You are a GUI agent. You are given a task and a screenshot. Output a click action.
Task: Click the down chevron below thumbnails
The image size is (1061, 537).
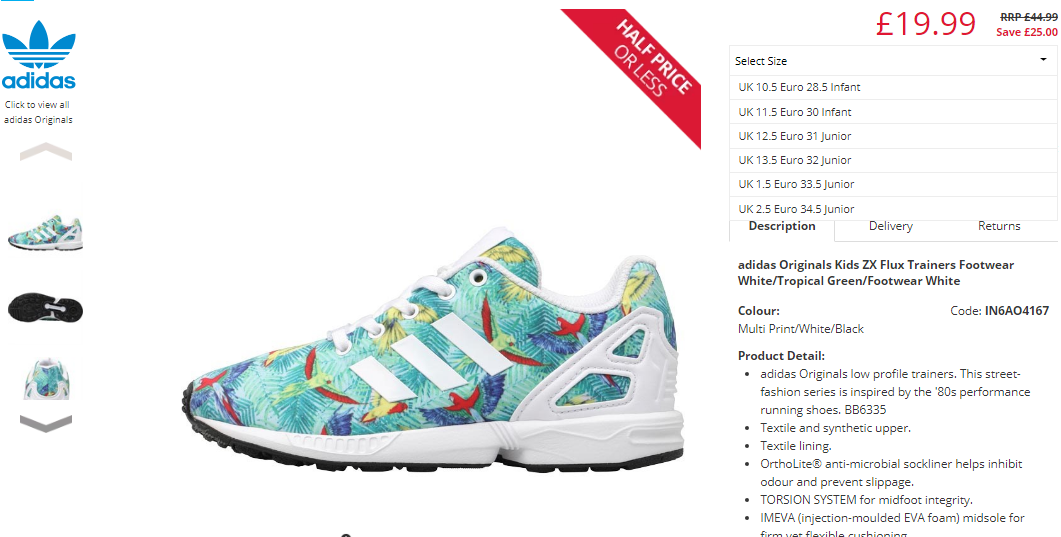(x=46, y=424)
